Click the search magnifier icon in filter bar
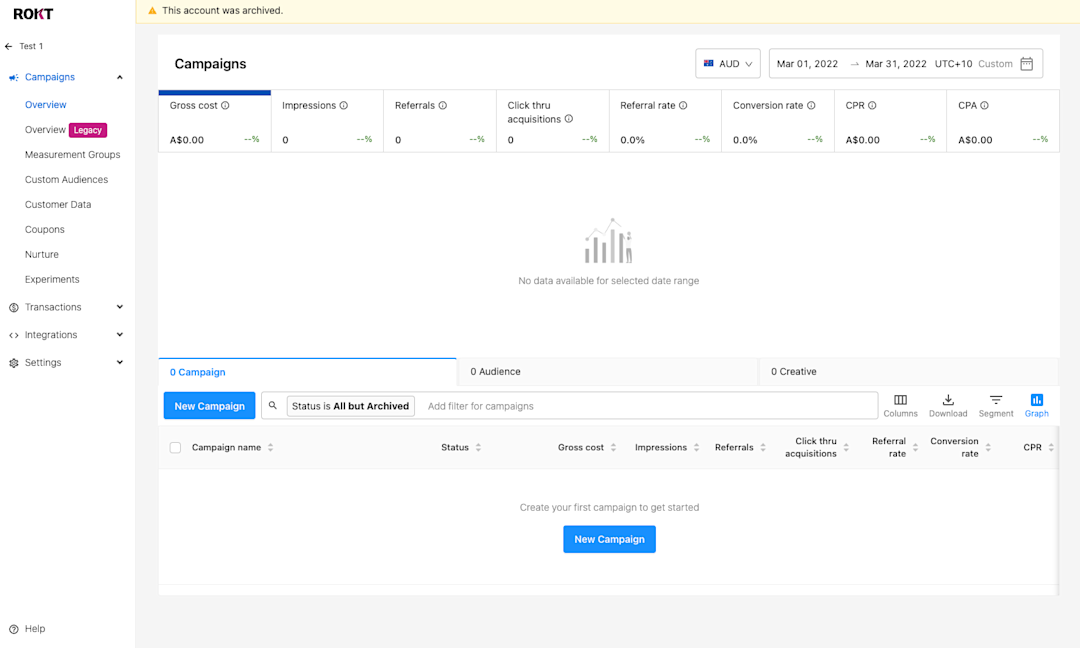Viewport: 1080px width, 648px height. (x=273, y=406)
